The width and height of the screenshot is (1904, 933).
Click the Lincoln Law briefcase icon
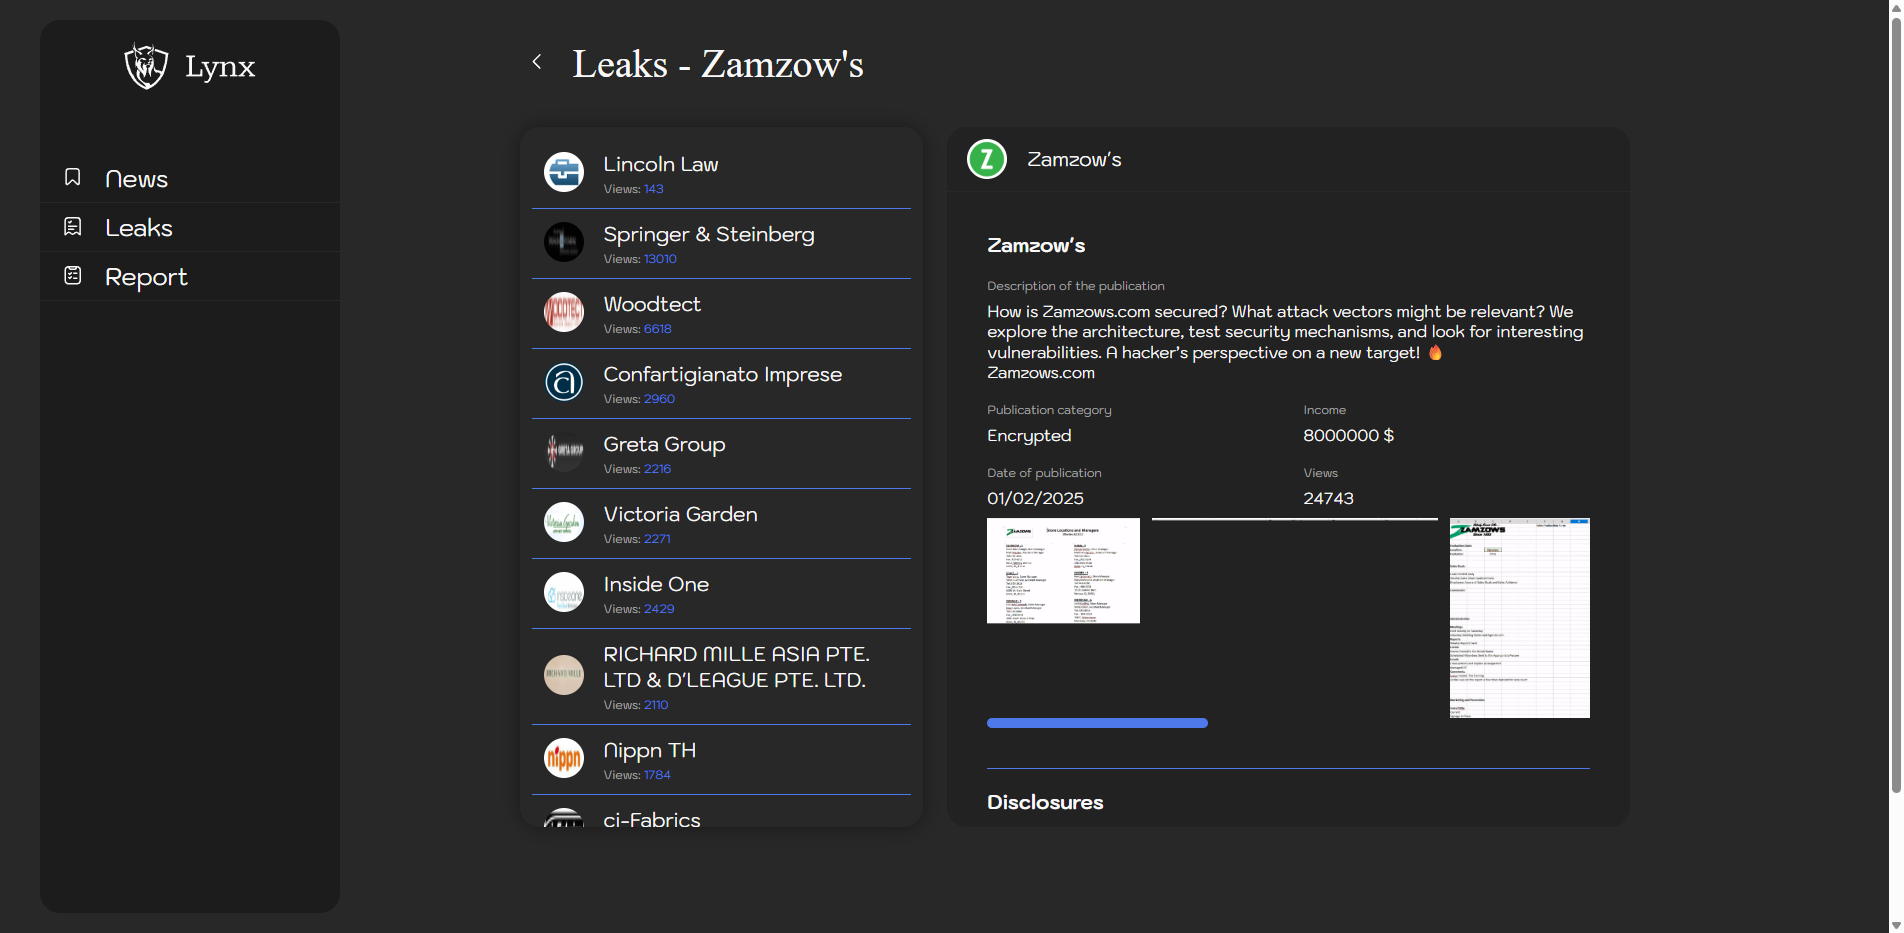tap(564, 172)
